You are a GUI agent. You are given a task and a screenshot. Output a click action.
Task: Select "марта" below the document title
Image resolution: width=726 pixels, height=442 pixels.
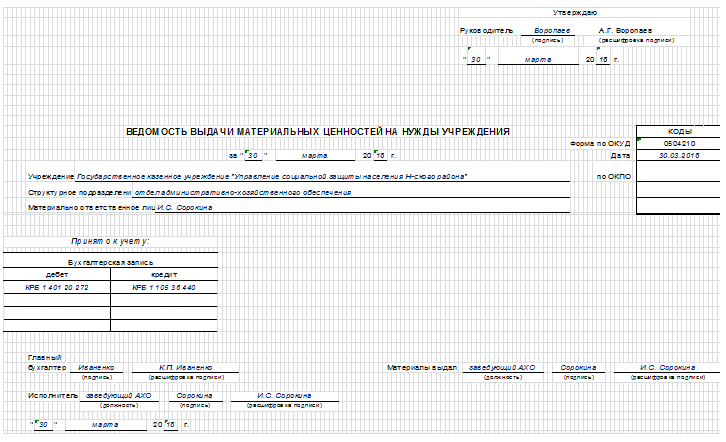tap(314, 156)
